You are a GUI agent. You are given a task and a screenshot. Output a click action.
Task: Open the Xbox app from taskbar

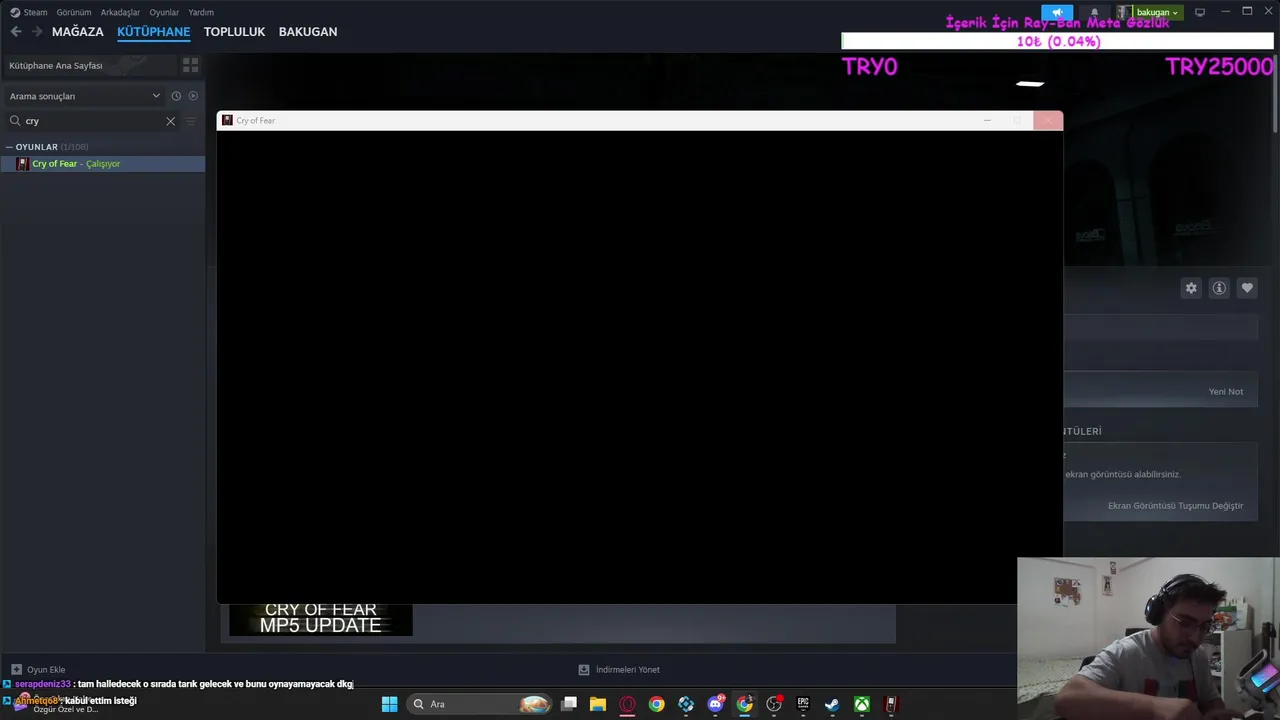tap(861, 704)
